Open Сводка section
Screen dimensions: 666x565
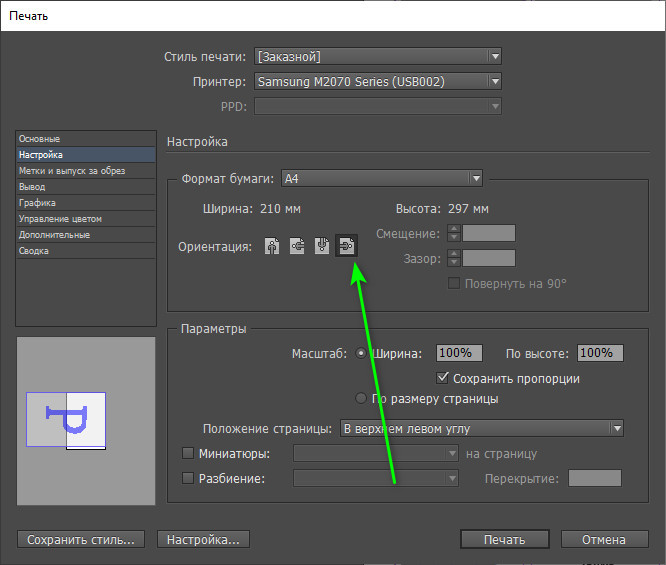(86, 251)
